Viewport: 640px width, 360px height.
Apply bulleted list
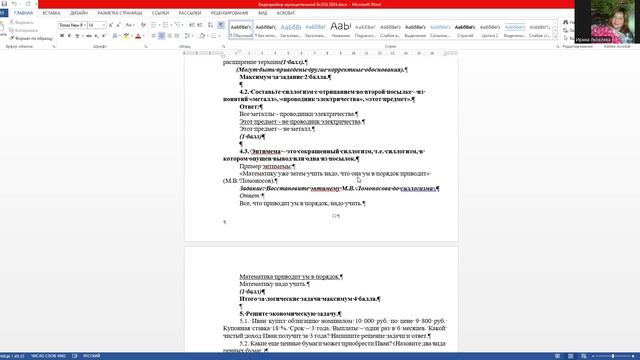(x=155, y=25)
